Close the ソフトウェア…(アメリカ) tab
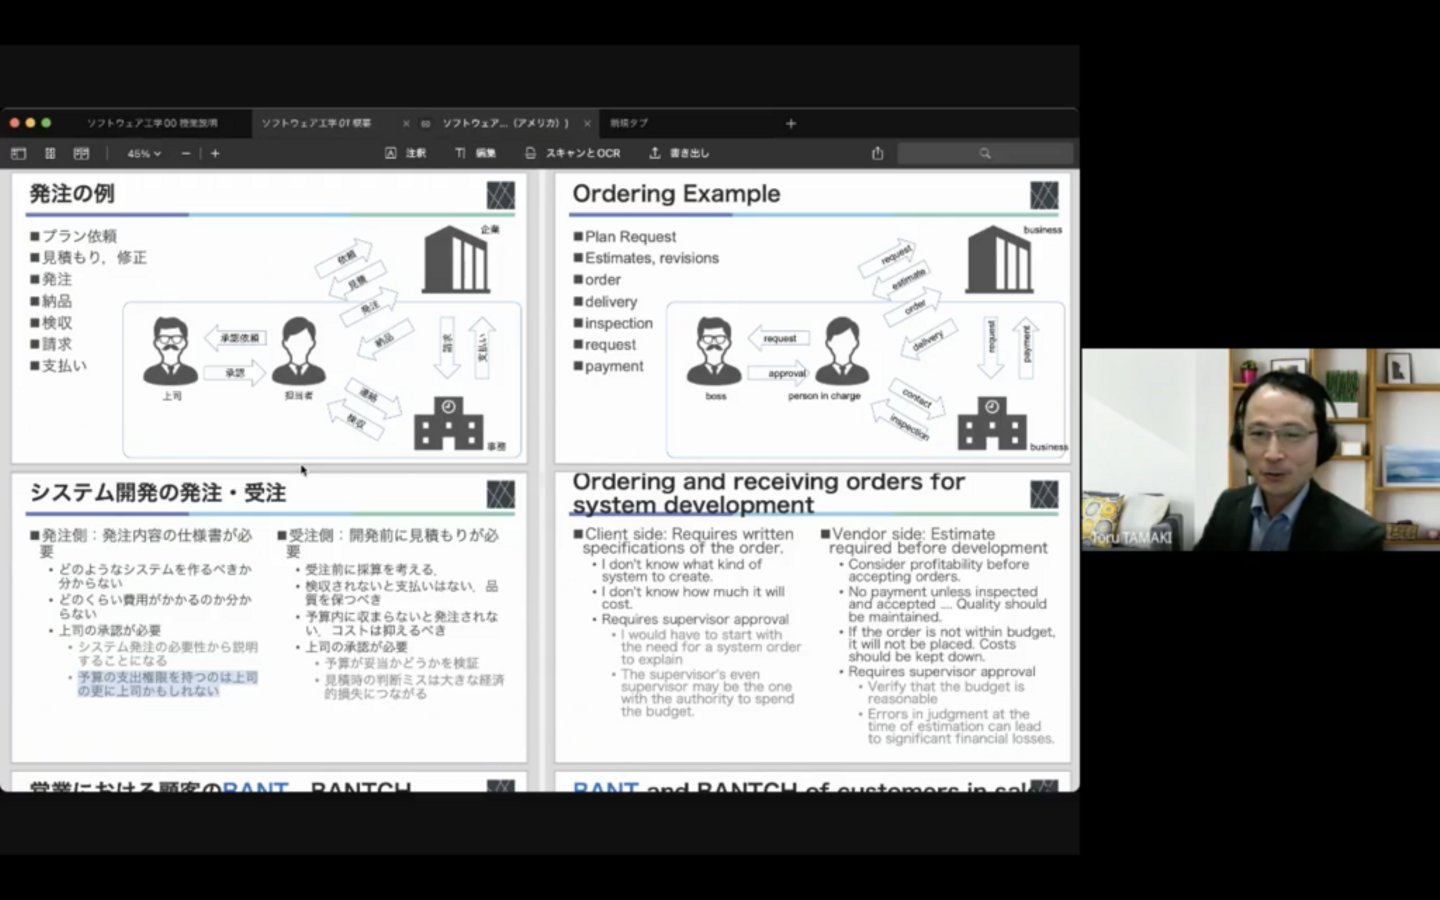 point(587,124)
